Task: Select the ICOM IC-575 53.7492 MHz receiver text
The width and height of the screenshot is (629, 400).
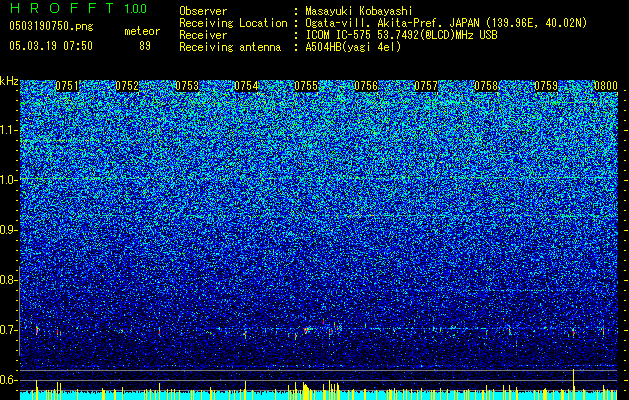Action: 401,35
